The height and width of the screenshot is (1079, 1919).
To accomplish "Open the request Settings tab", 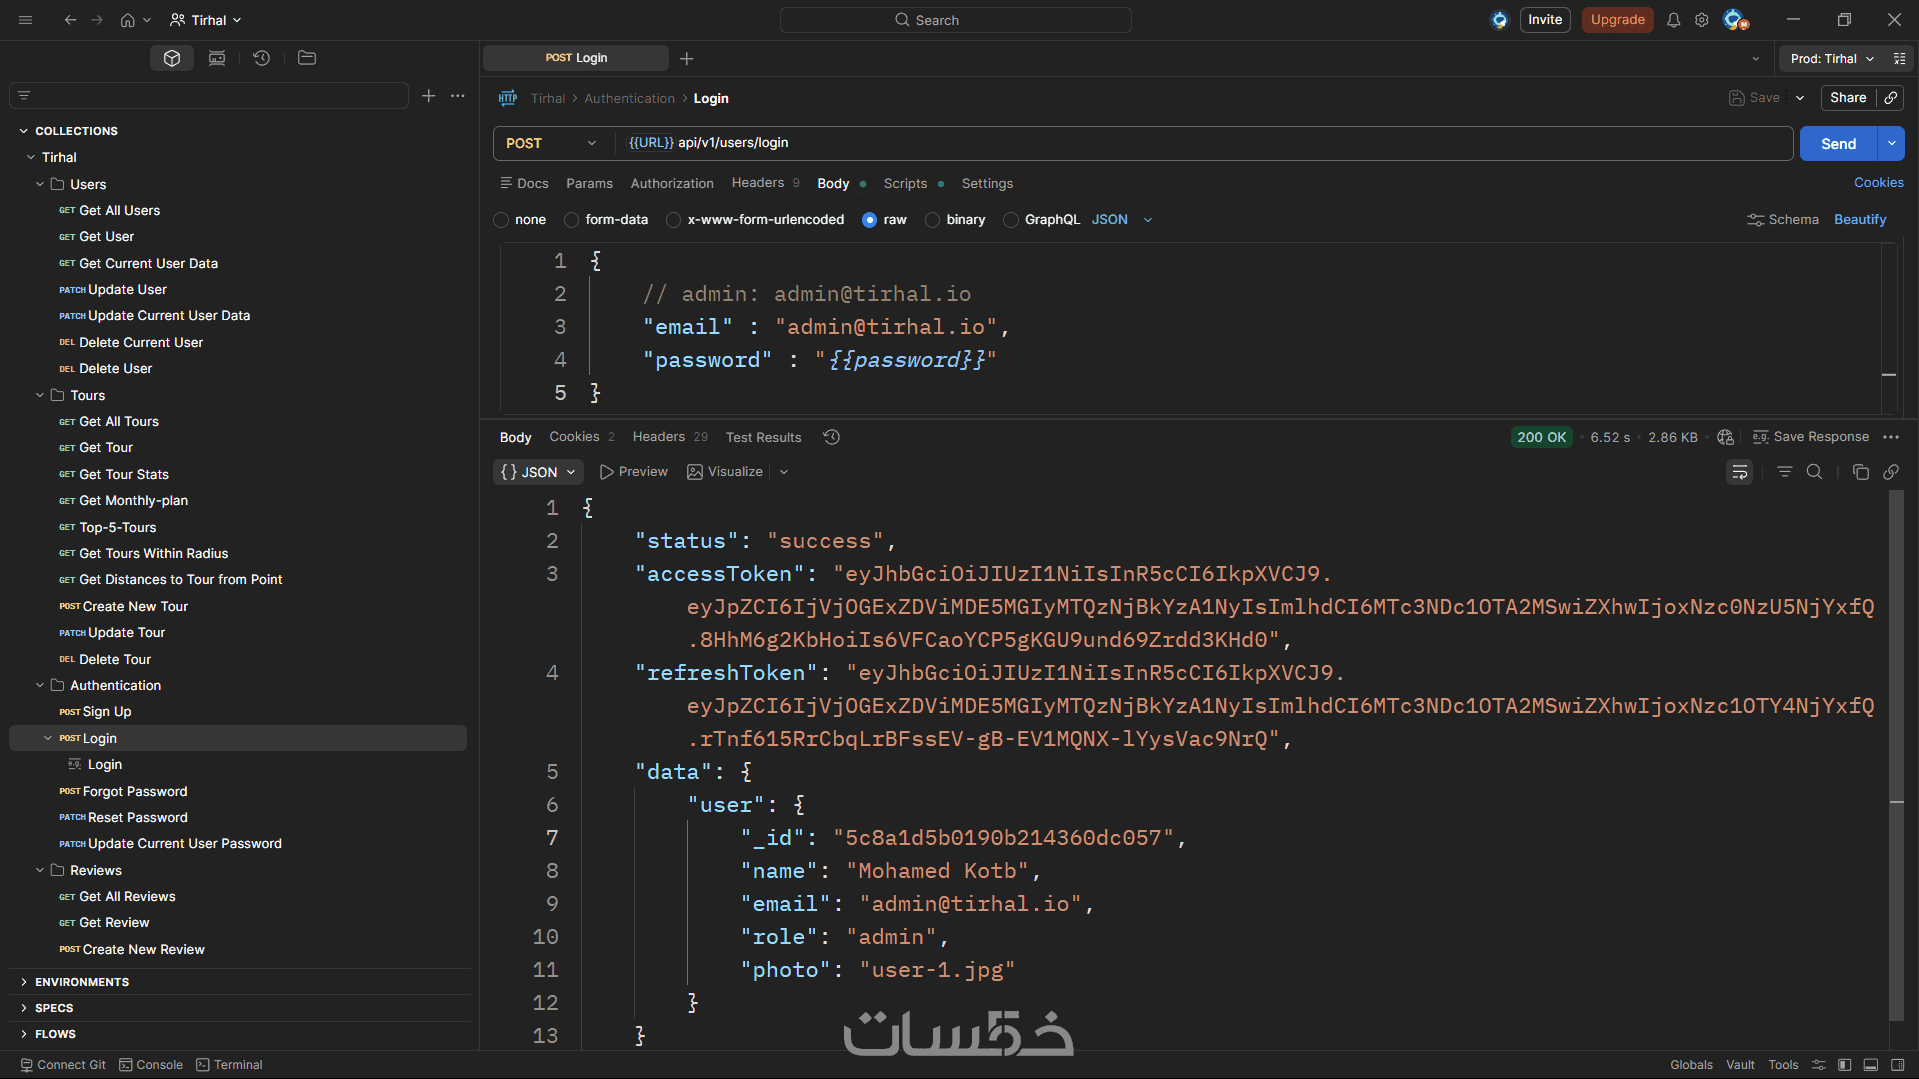I will [987, 184].
